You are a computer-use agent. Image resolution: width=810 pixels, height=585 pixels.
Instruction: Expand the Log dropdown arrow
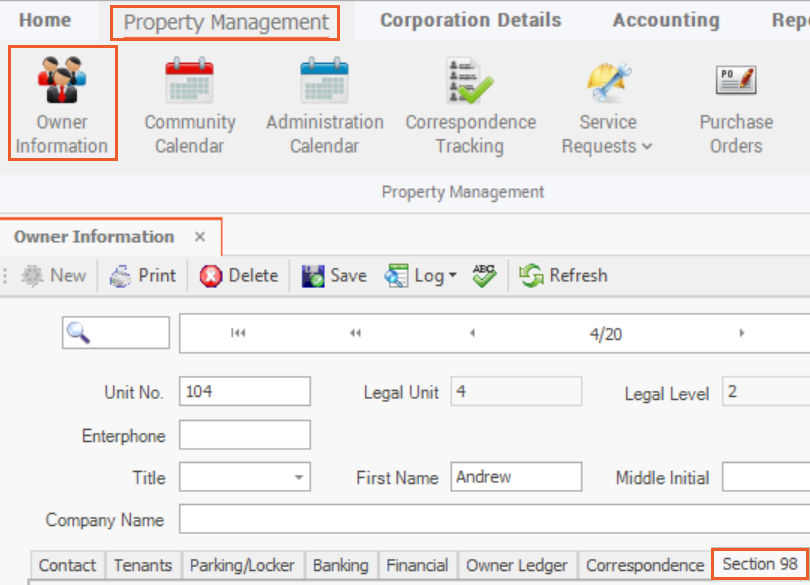pos(452,277)
